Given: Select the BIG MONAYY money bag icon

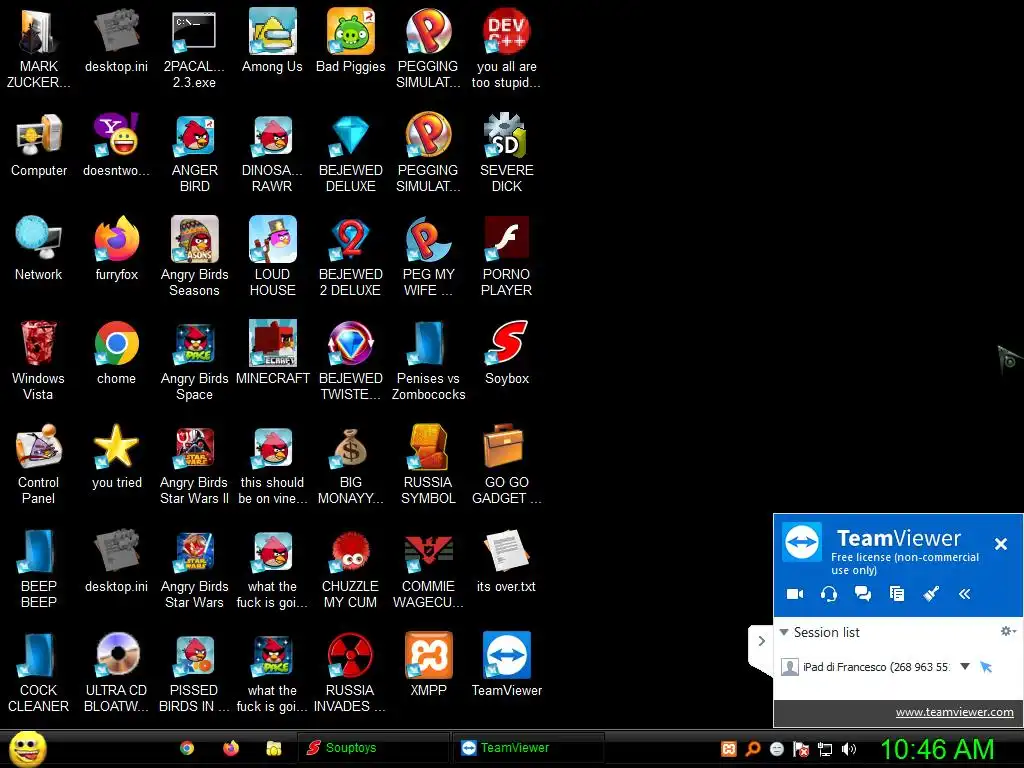Looking at the screenshot, I should [351, 464].
